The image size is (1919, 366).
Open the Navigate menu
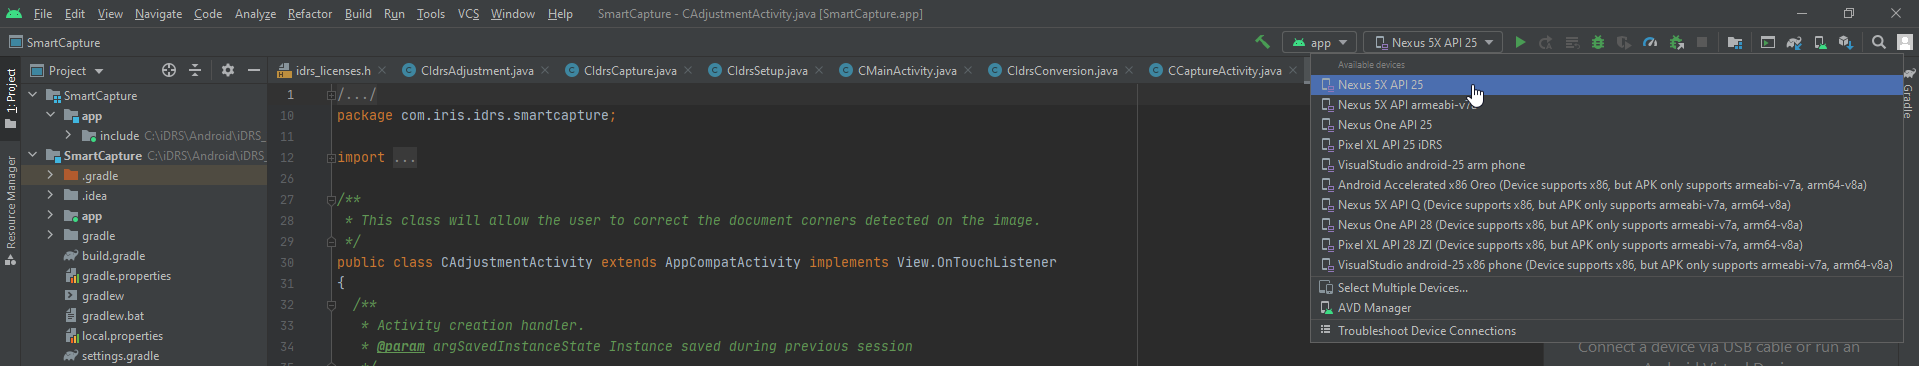(x=158, y=13)
